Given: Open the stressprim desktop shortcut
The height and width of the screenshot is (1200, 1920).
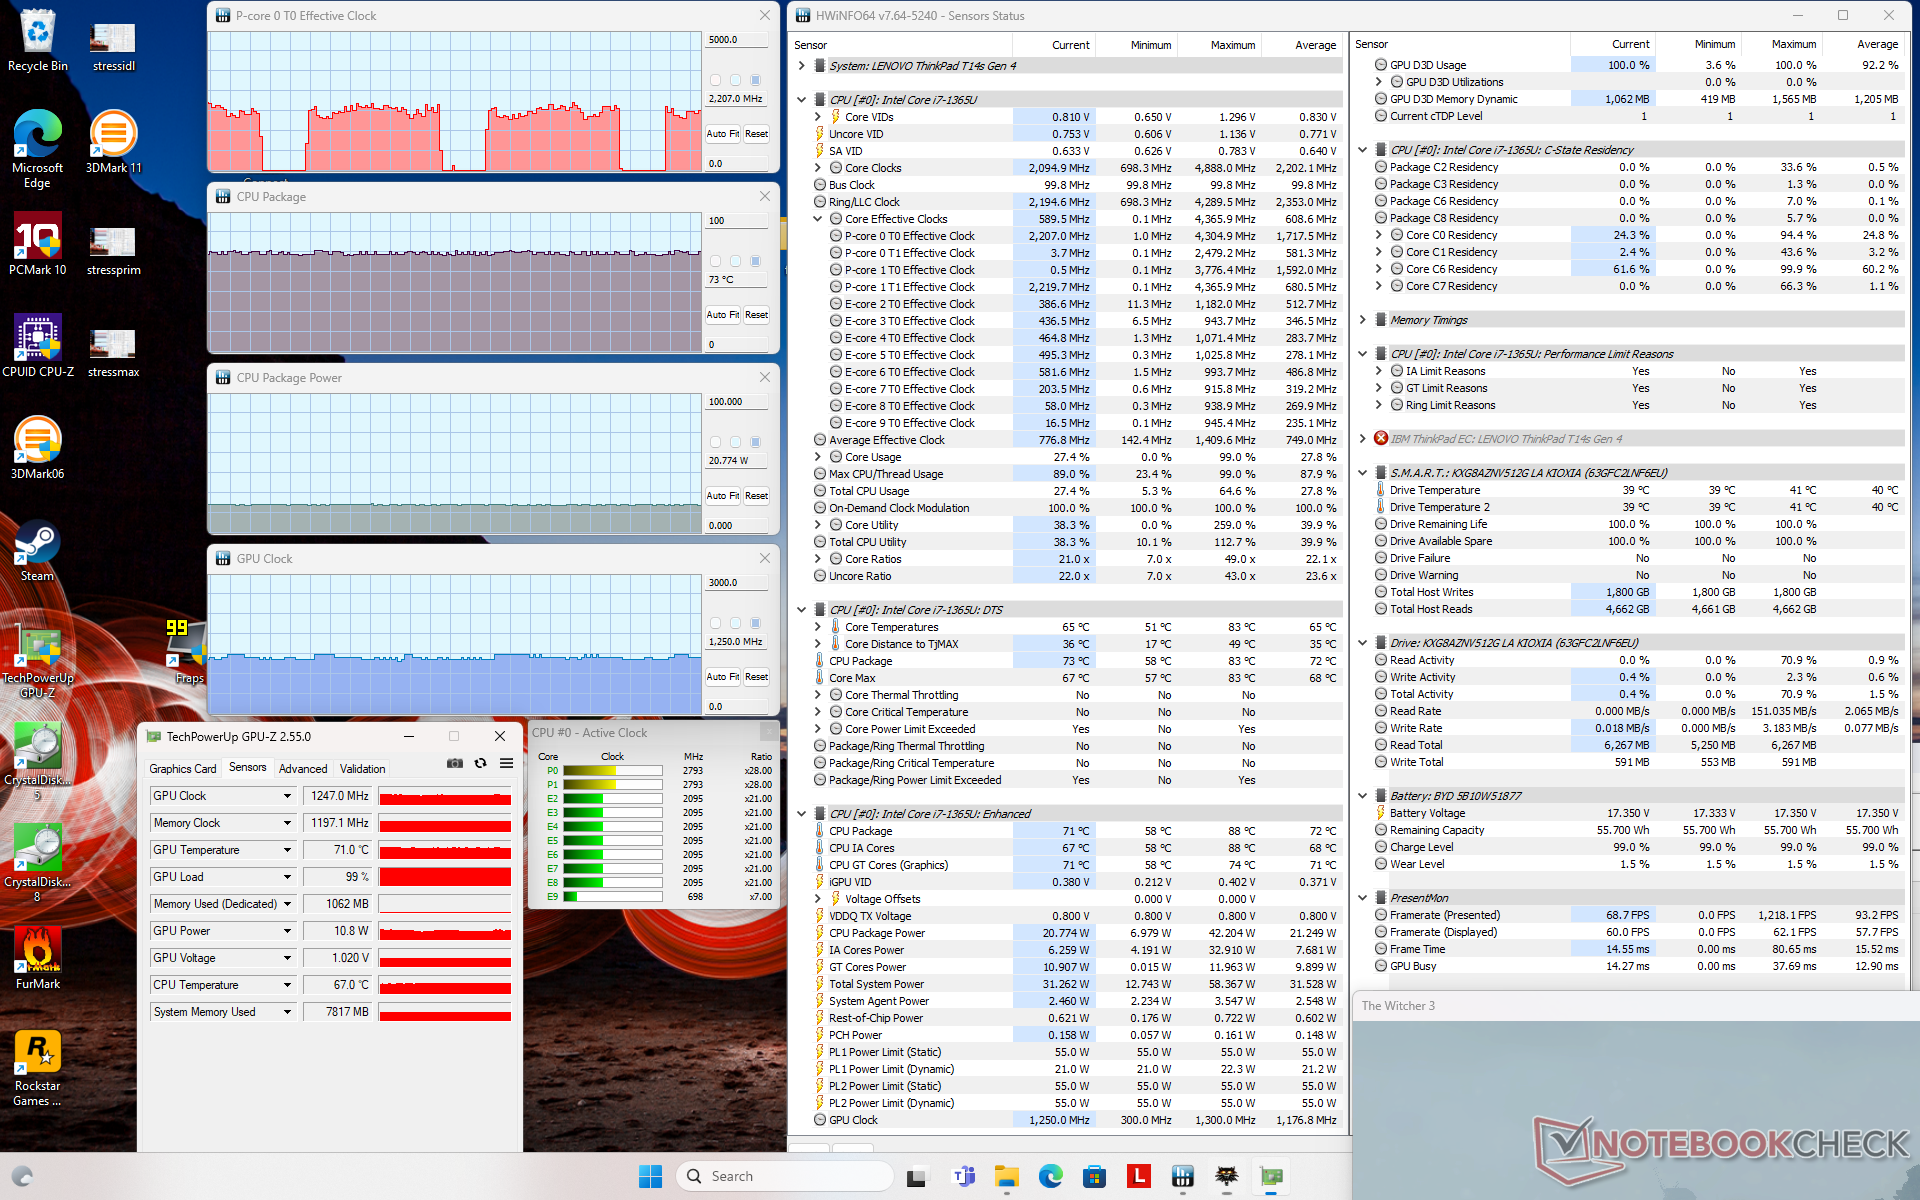Looking at the screenshot, I should tap(113, 250).
